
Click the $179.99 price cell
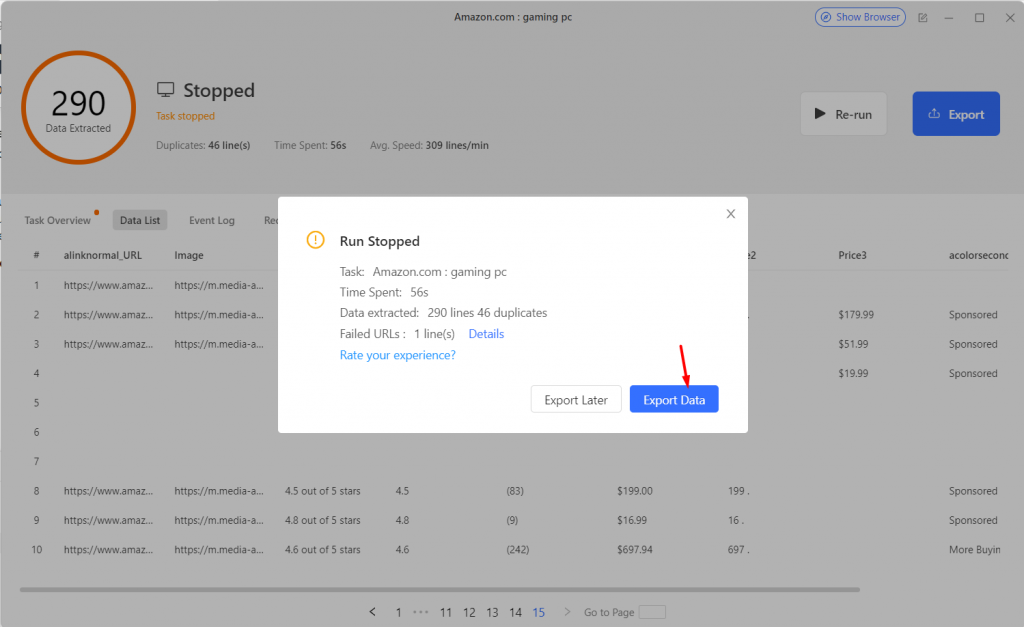click(856, 315)
